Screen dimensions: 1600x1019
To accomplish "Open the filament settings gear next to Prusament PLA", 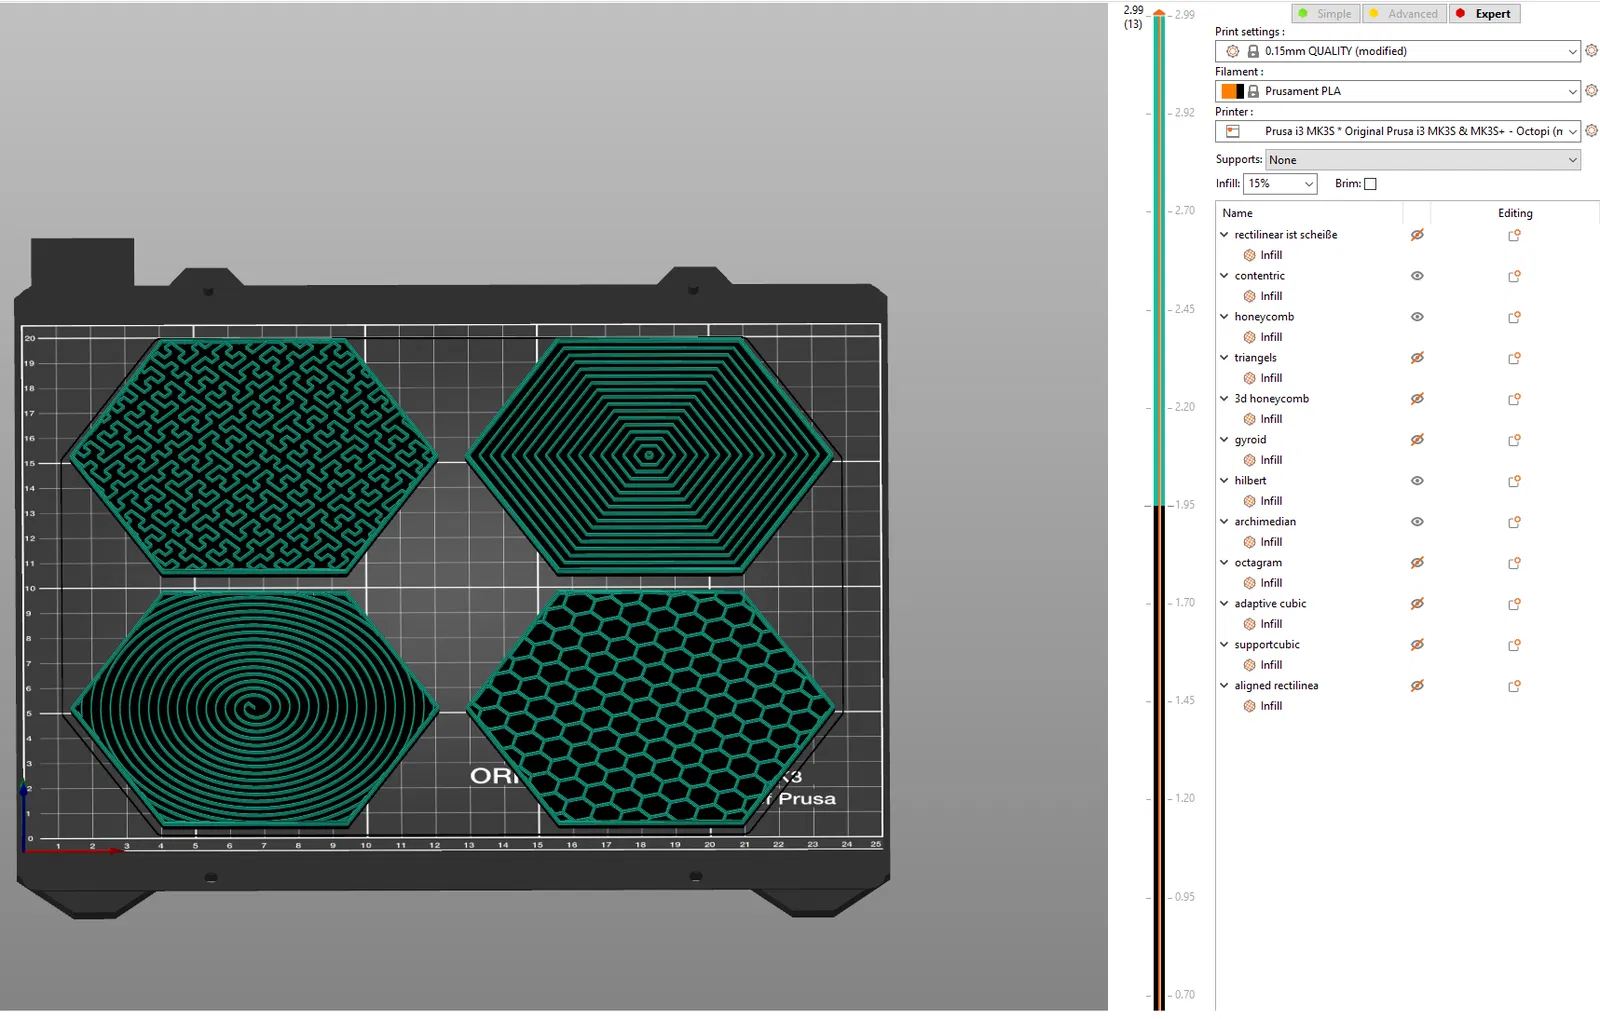I will tap(1591, 91).
